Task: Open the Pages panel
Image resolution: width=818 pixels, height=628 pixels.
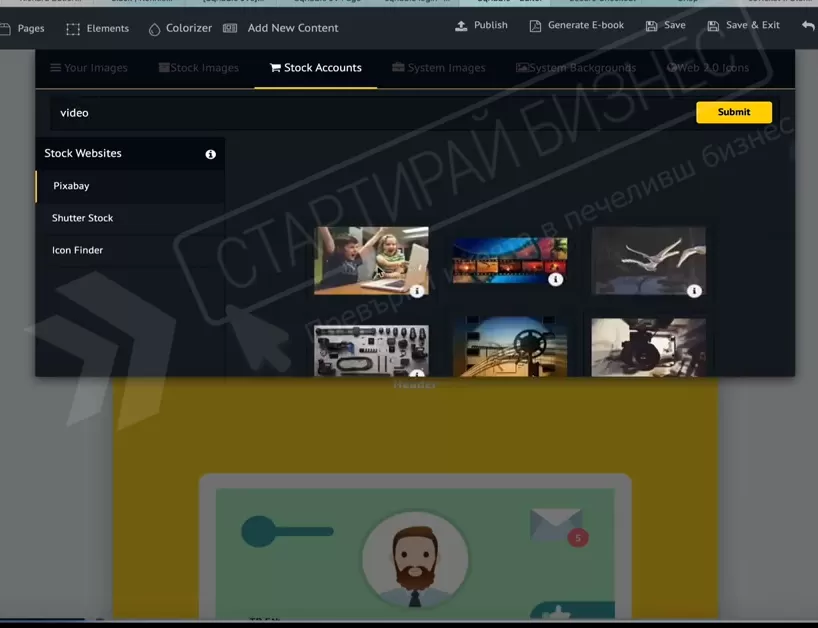Action: [x=22, y=28]
